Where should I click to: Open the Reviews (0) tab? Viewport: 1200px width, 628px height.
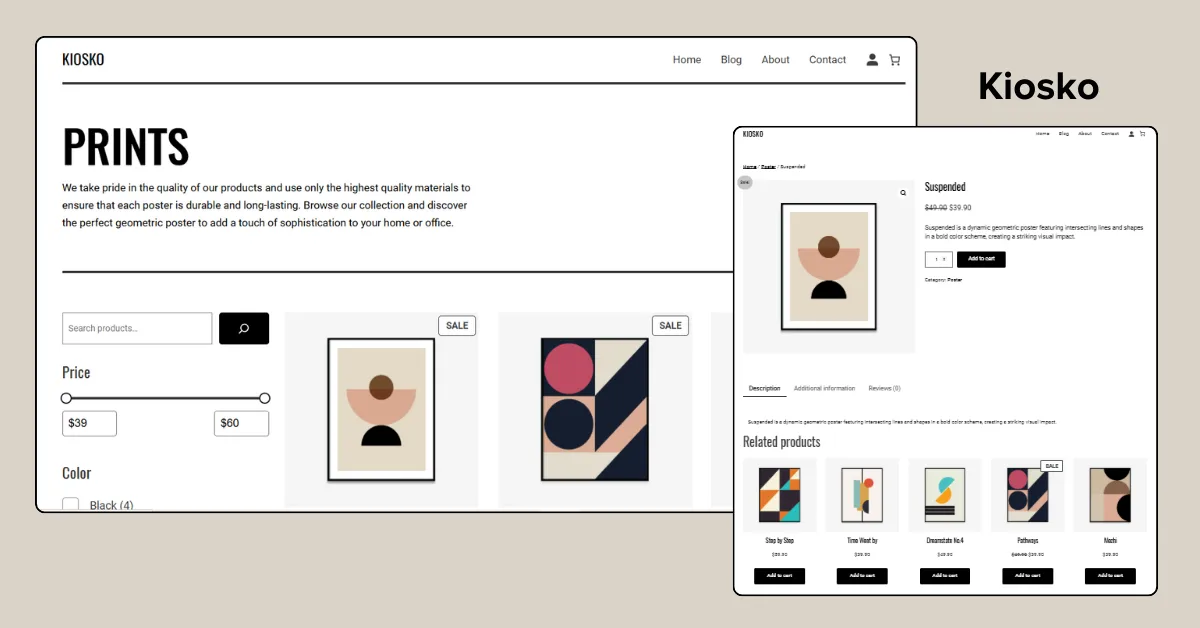click(x=884, y=388)
